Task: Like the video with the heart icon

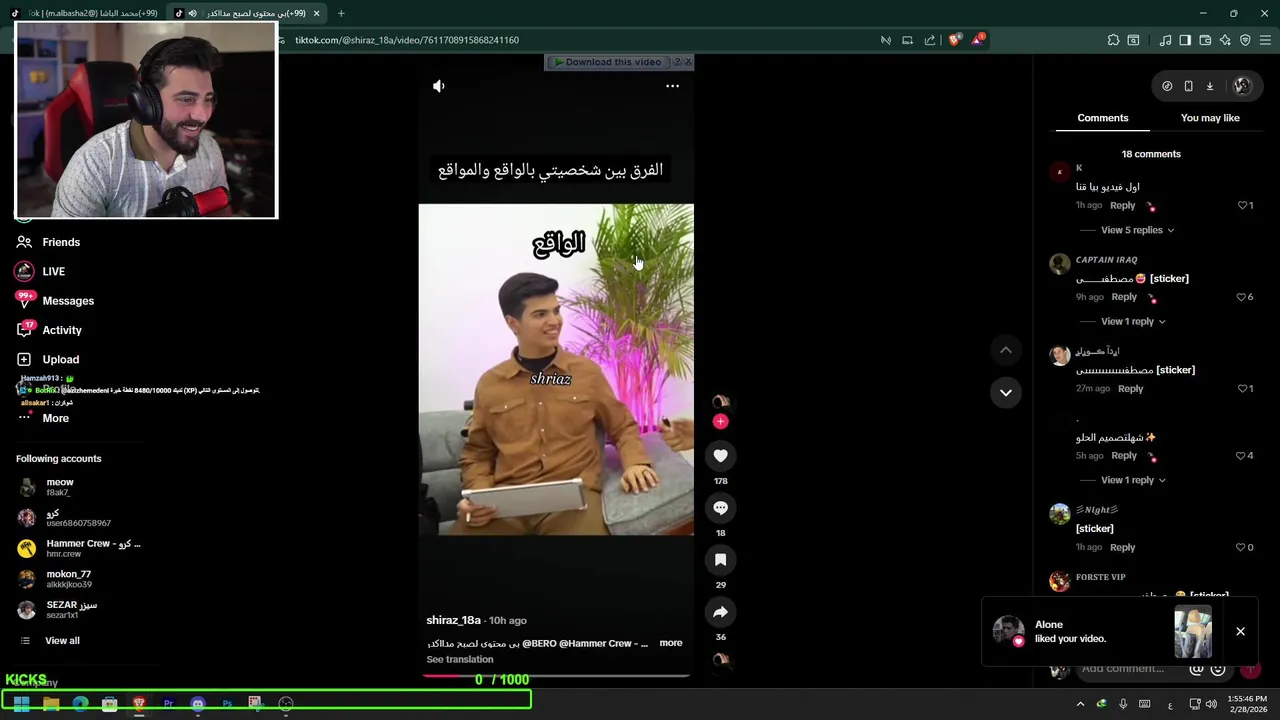Action: coord(720,456)
